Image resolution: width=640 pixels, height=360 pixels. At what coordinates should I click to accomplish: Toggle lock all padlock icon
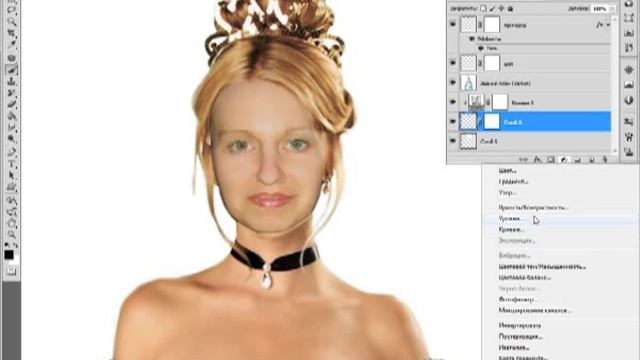510,9
